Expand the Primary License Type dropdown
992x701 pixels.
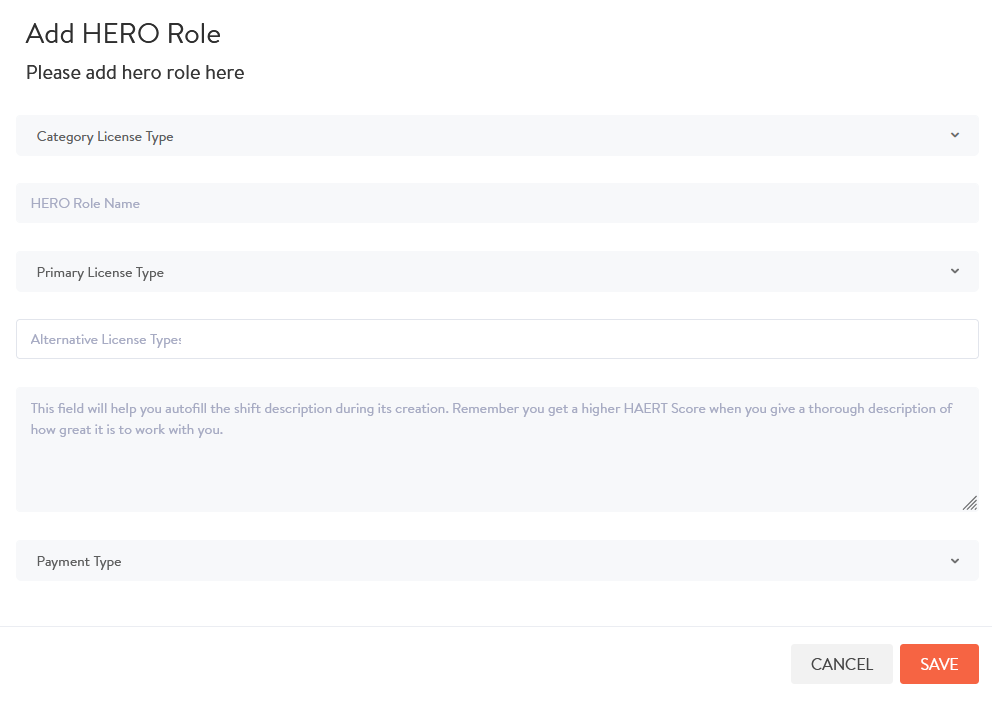(497, 272)
